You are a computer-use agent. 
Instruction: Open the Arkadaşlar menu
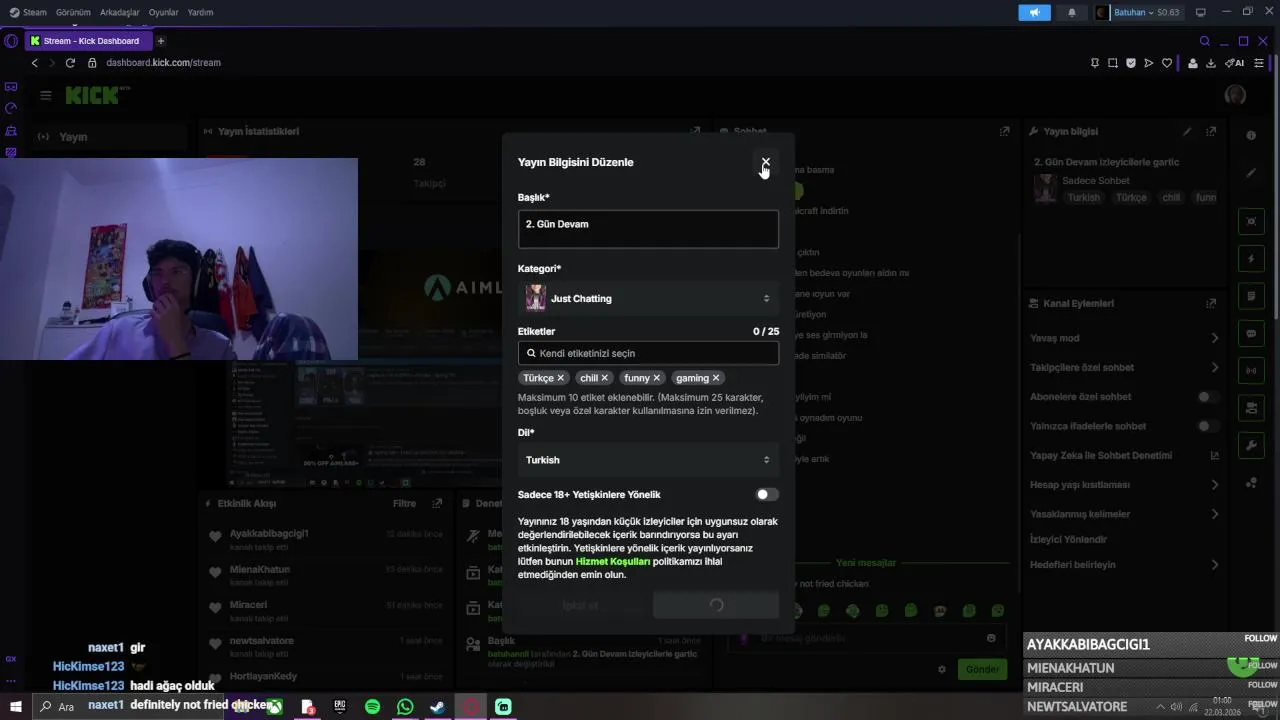coord(119,12)
